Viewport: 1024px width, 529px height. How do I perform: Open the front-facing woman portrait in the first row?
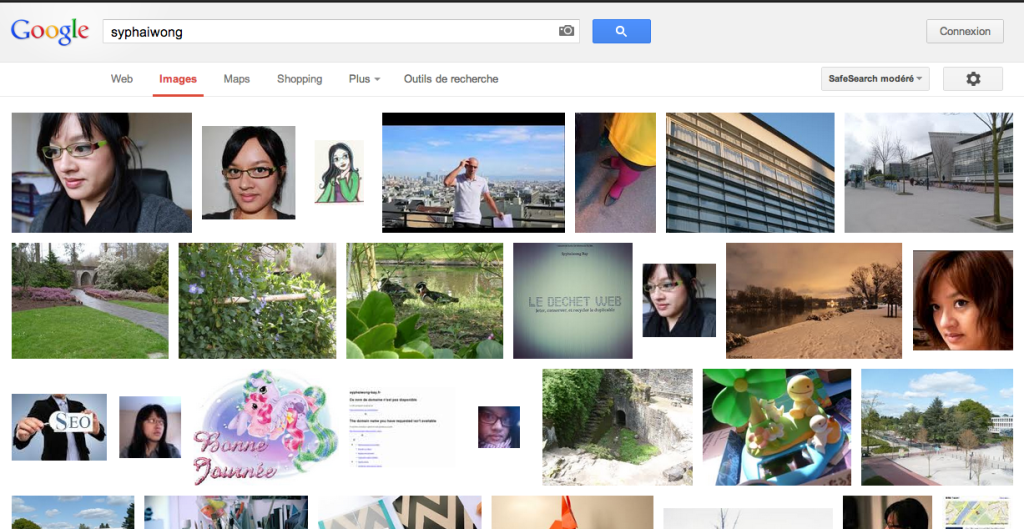click(248, 172)
